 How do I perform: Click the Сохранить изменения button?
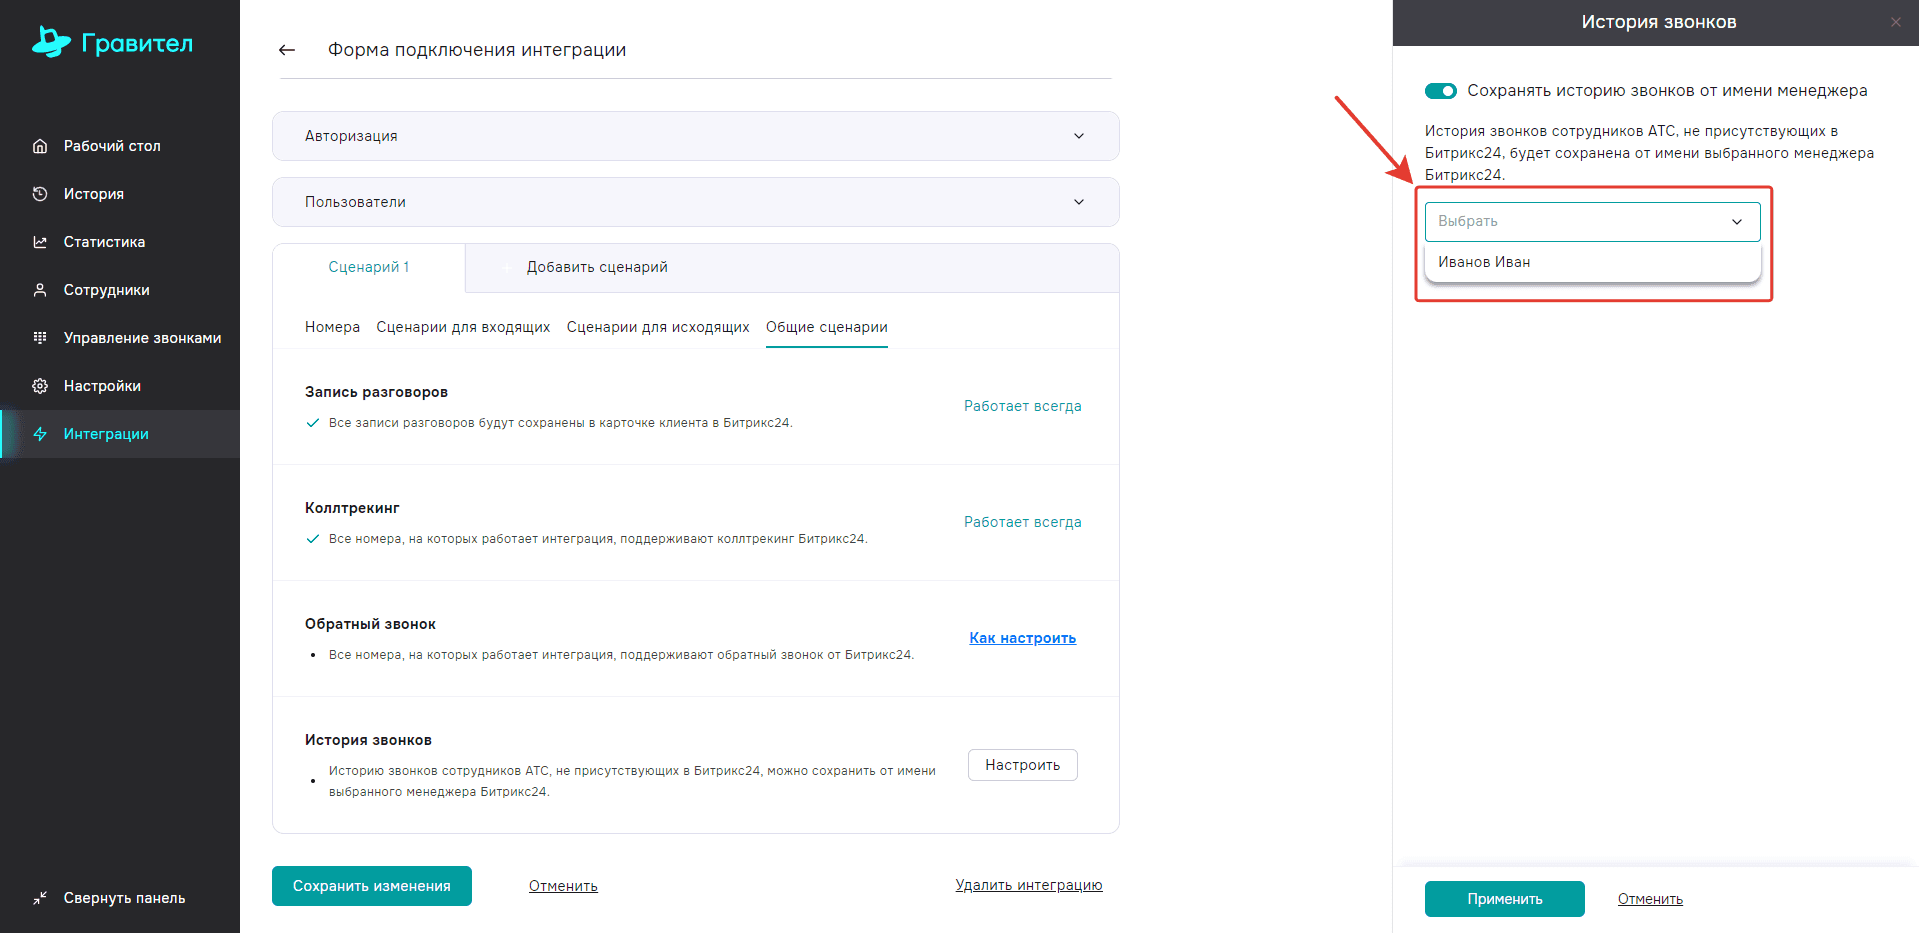pos(371,886)
